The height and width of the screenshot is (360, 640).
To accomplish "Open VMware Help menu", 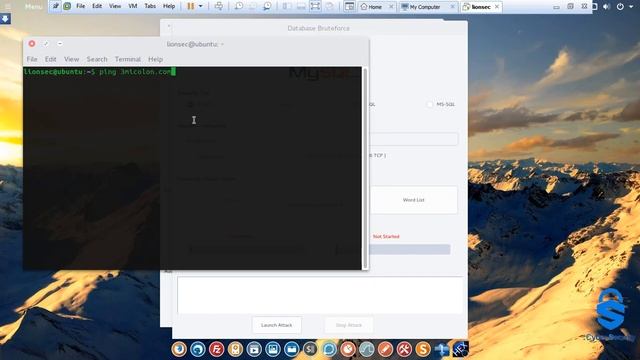I will (169, 6).
